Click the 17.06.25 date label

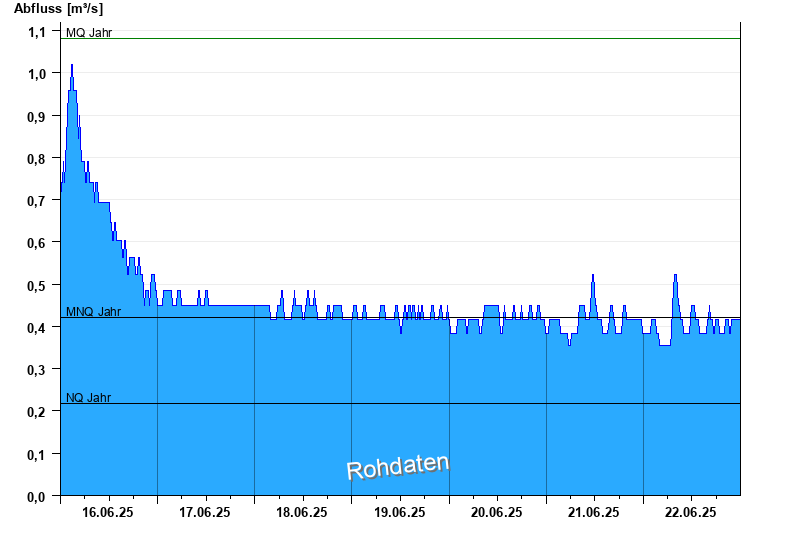(205, 512)
